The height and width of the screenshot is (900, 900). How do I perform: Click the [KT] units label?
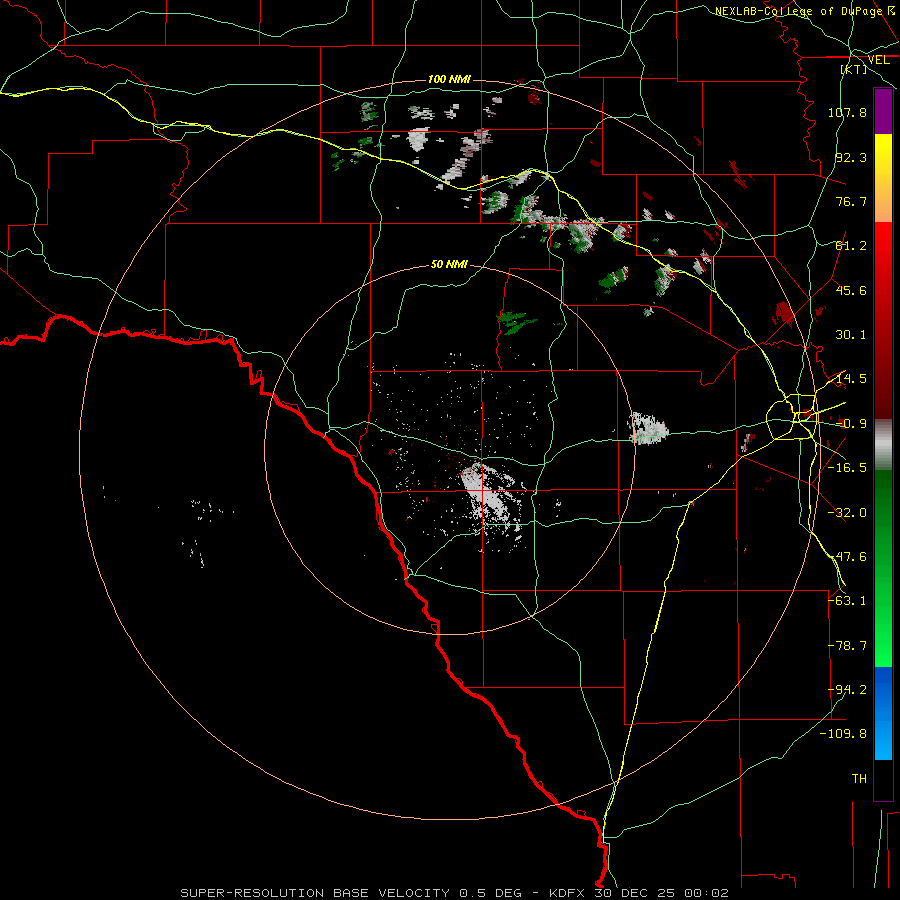854,69
